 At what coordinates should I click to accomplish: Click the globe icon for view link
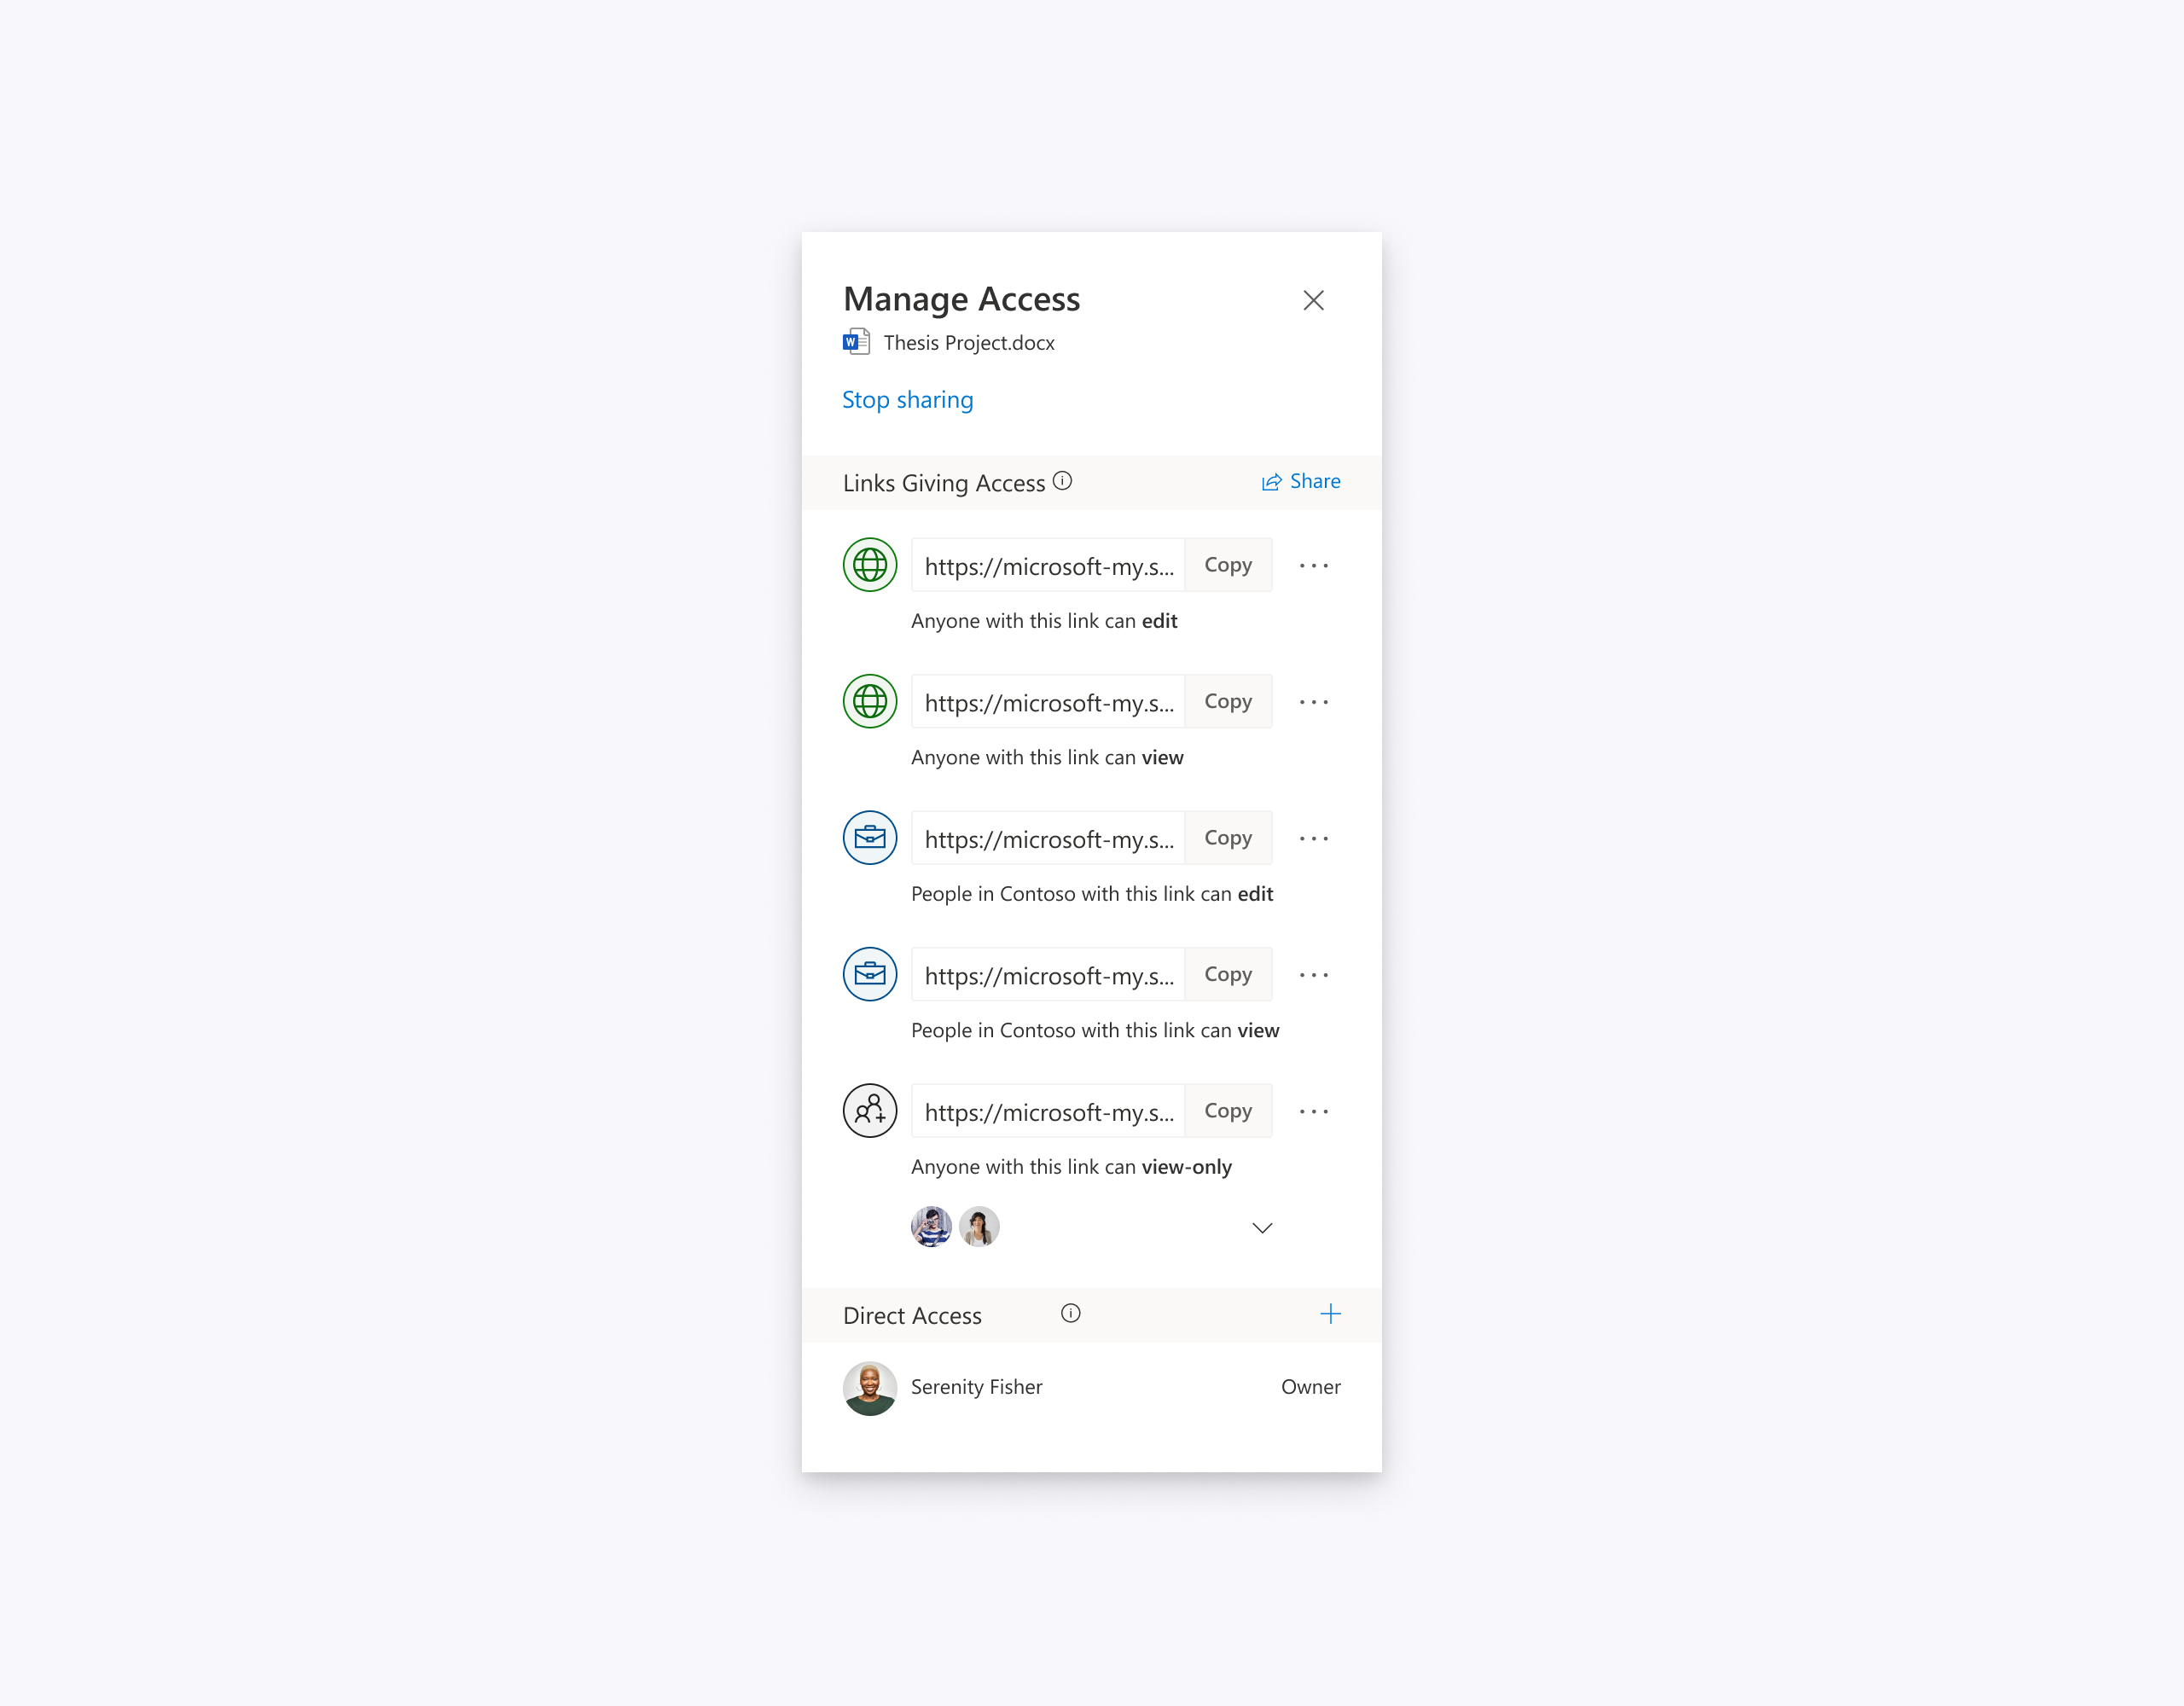click(x=868, y=700)
